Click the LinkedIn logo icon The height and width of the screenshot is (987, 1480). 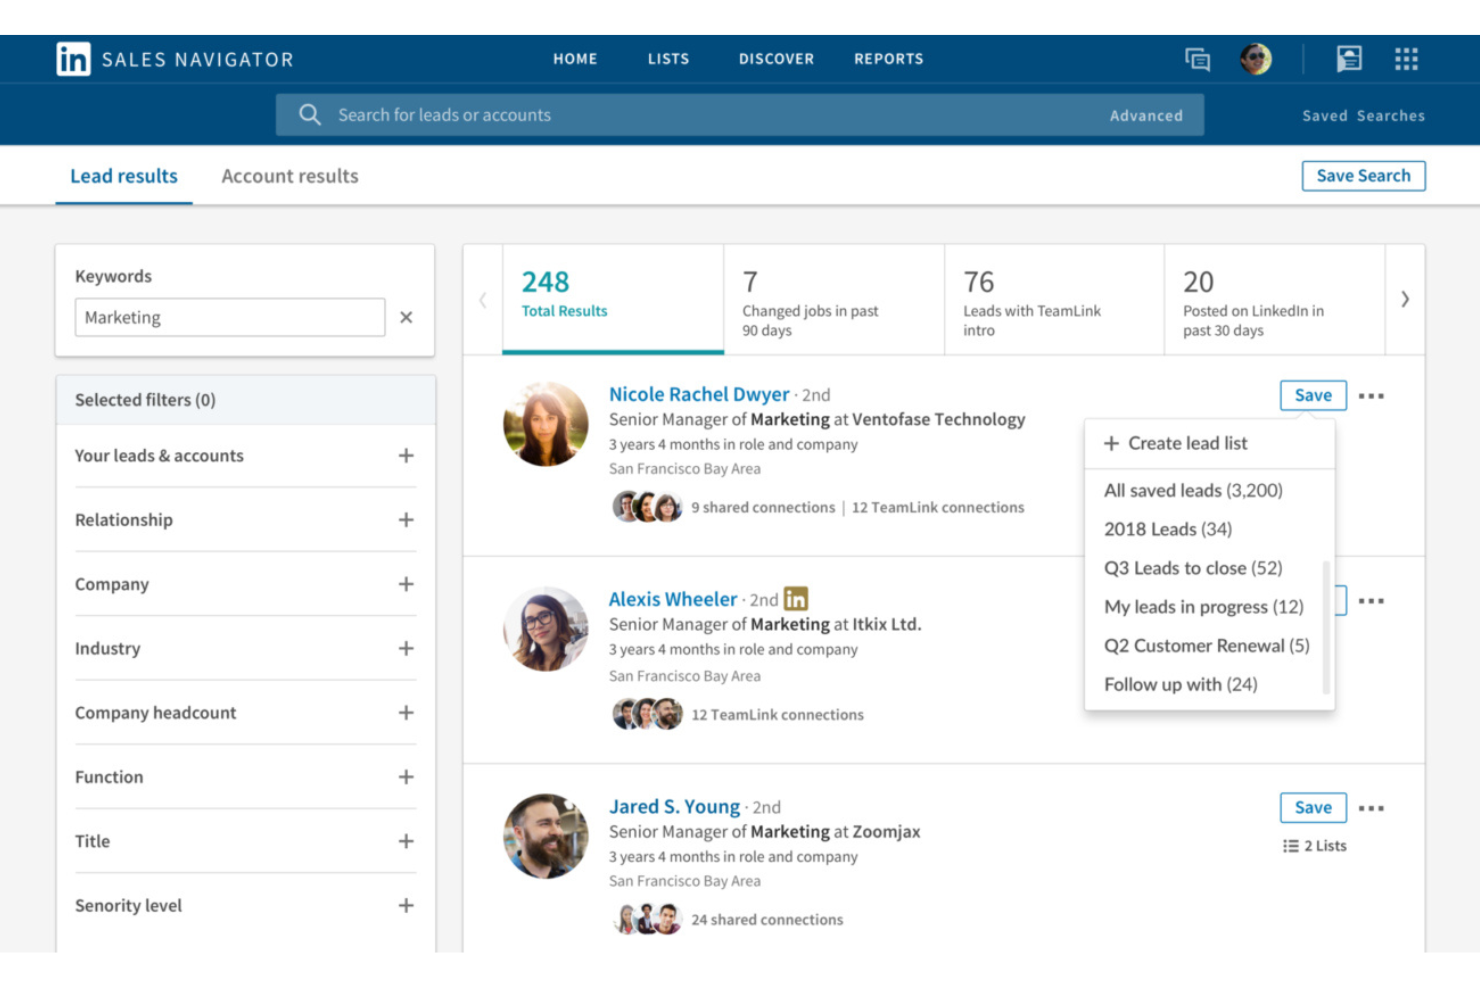pyautogui.click(x=73, y=59)
